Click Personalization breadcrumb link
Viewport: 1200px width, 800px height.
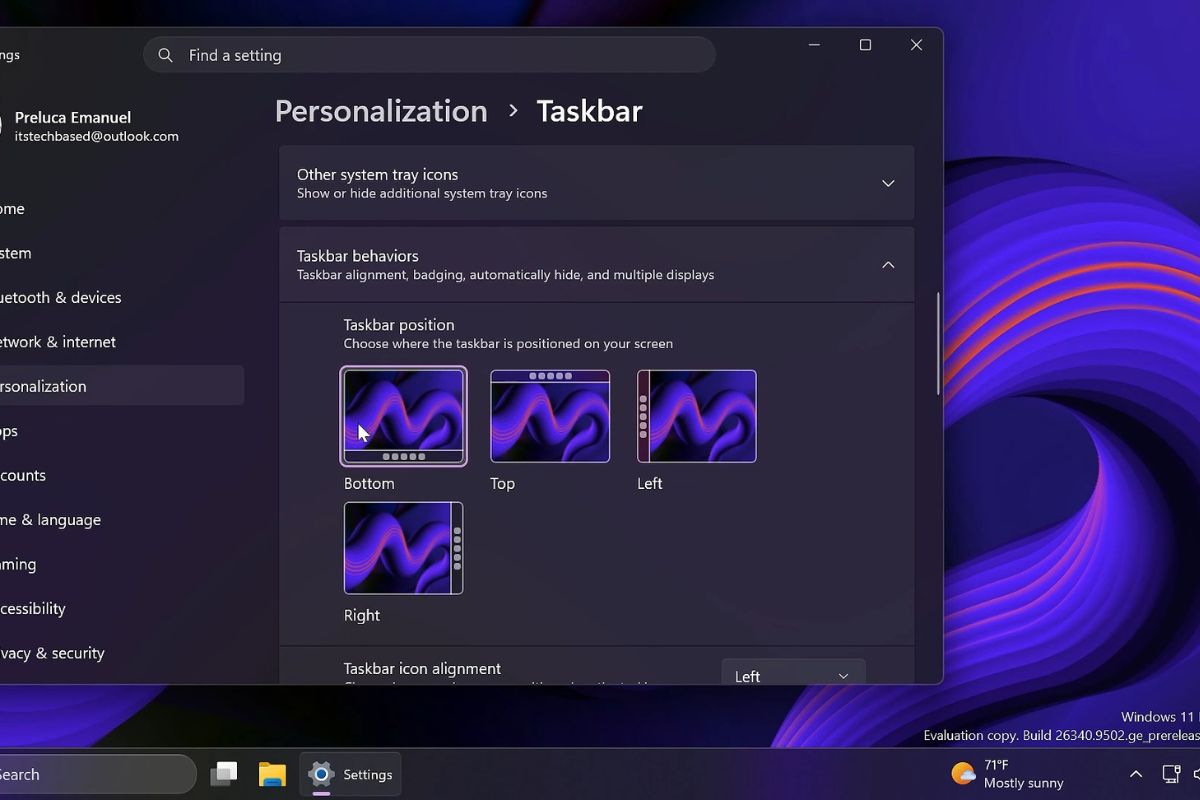(x=381, y=111)
